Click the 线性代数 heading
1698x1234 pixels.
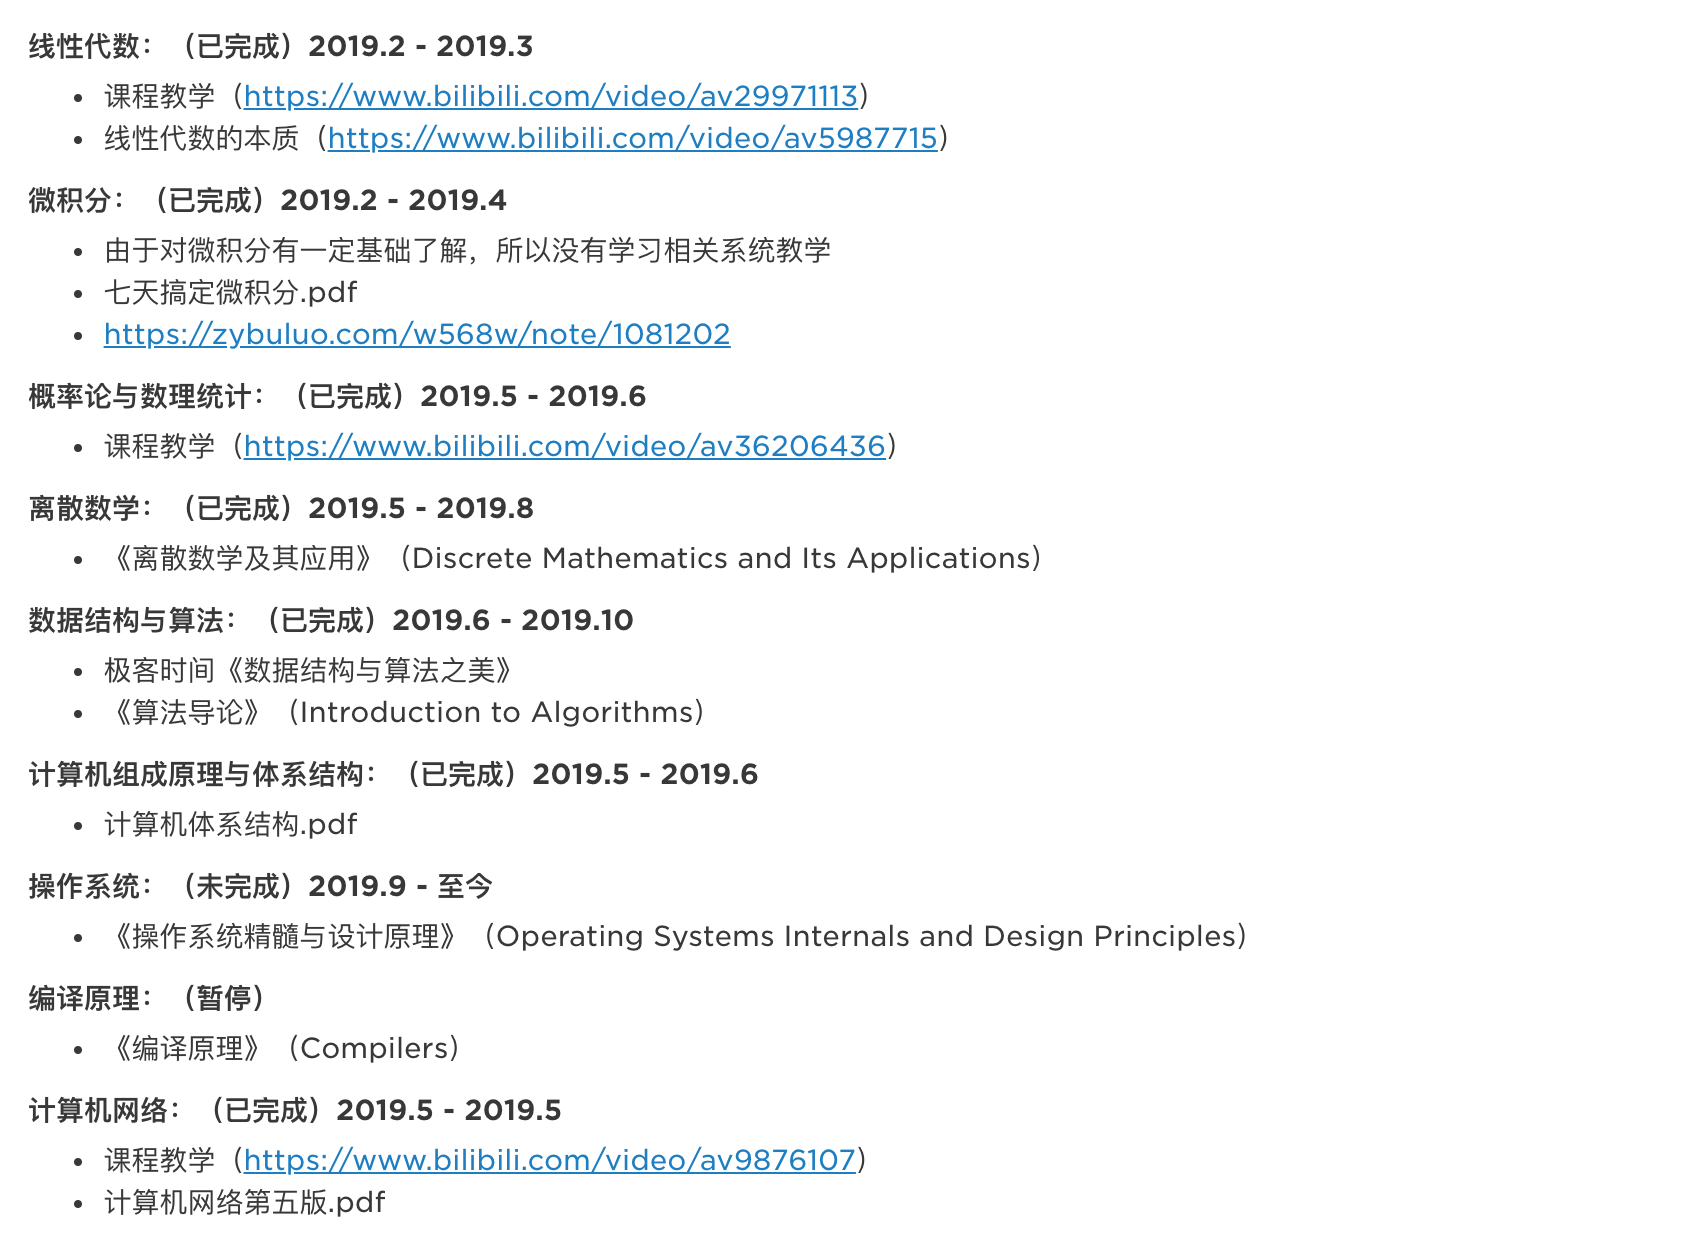(x=281, y=46)
